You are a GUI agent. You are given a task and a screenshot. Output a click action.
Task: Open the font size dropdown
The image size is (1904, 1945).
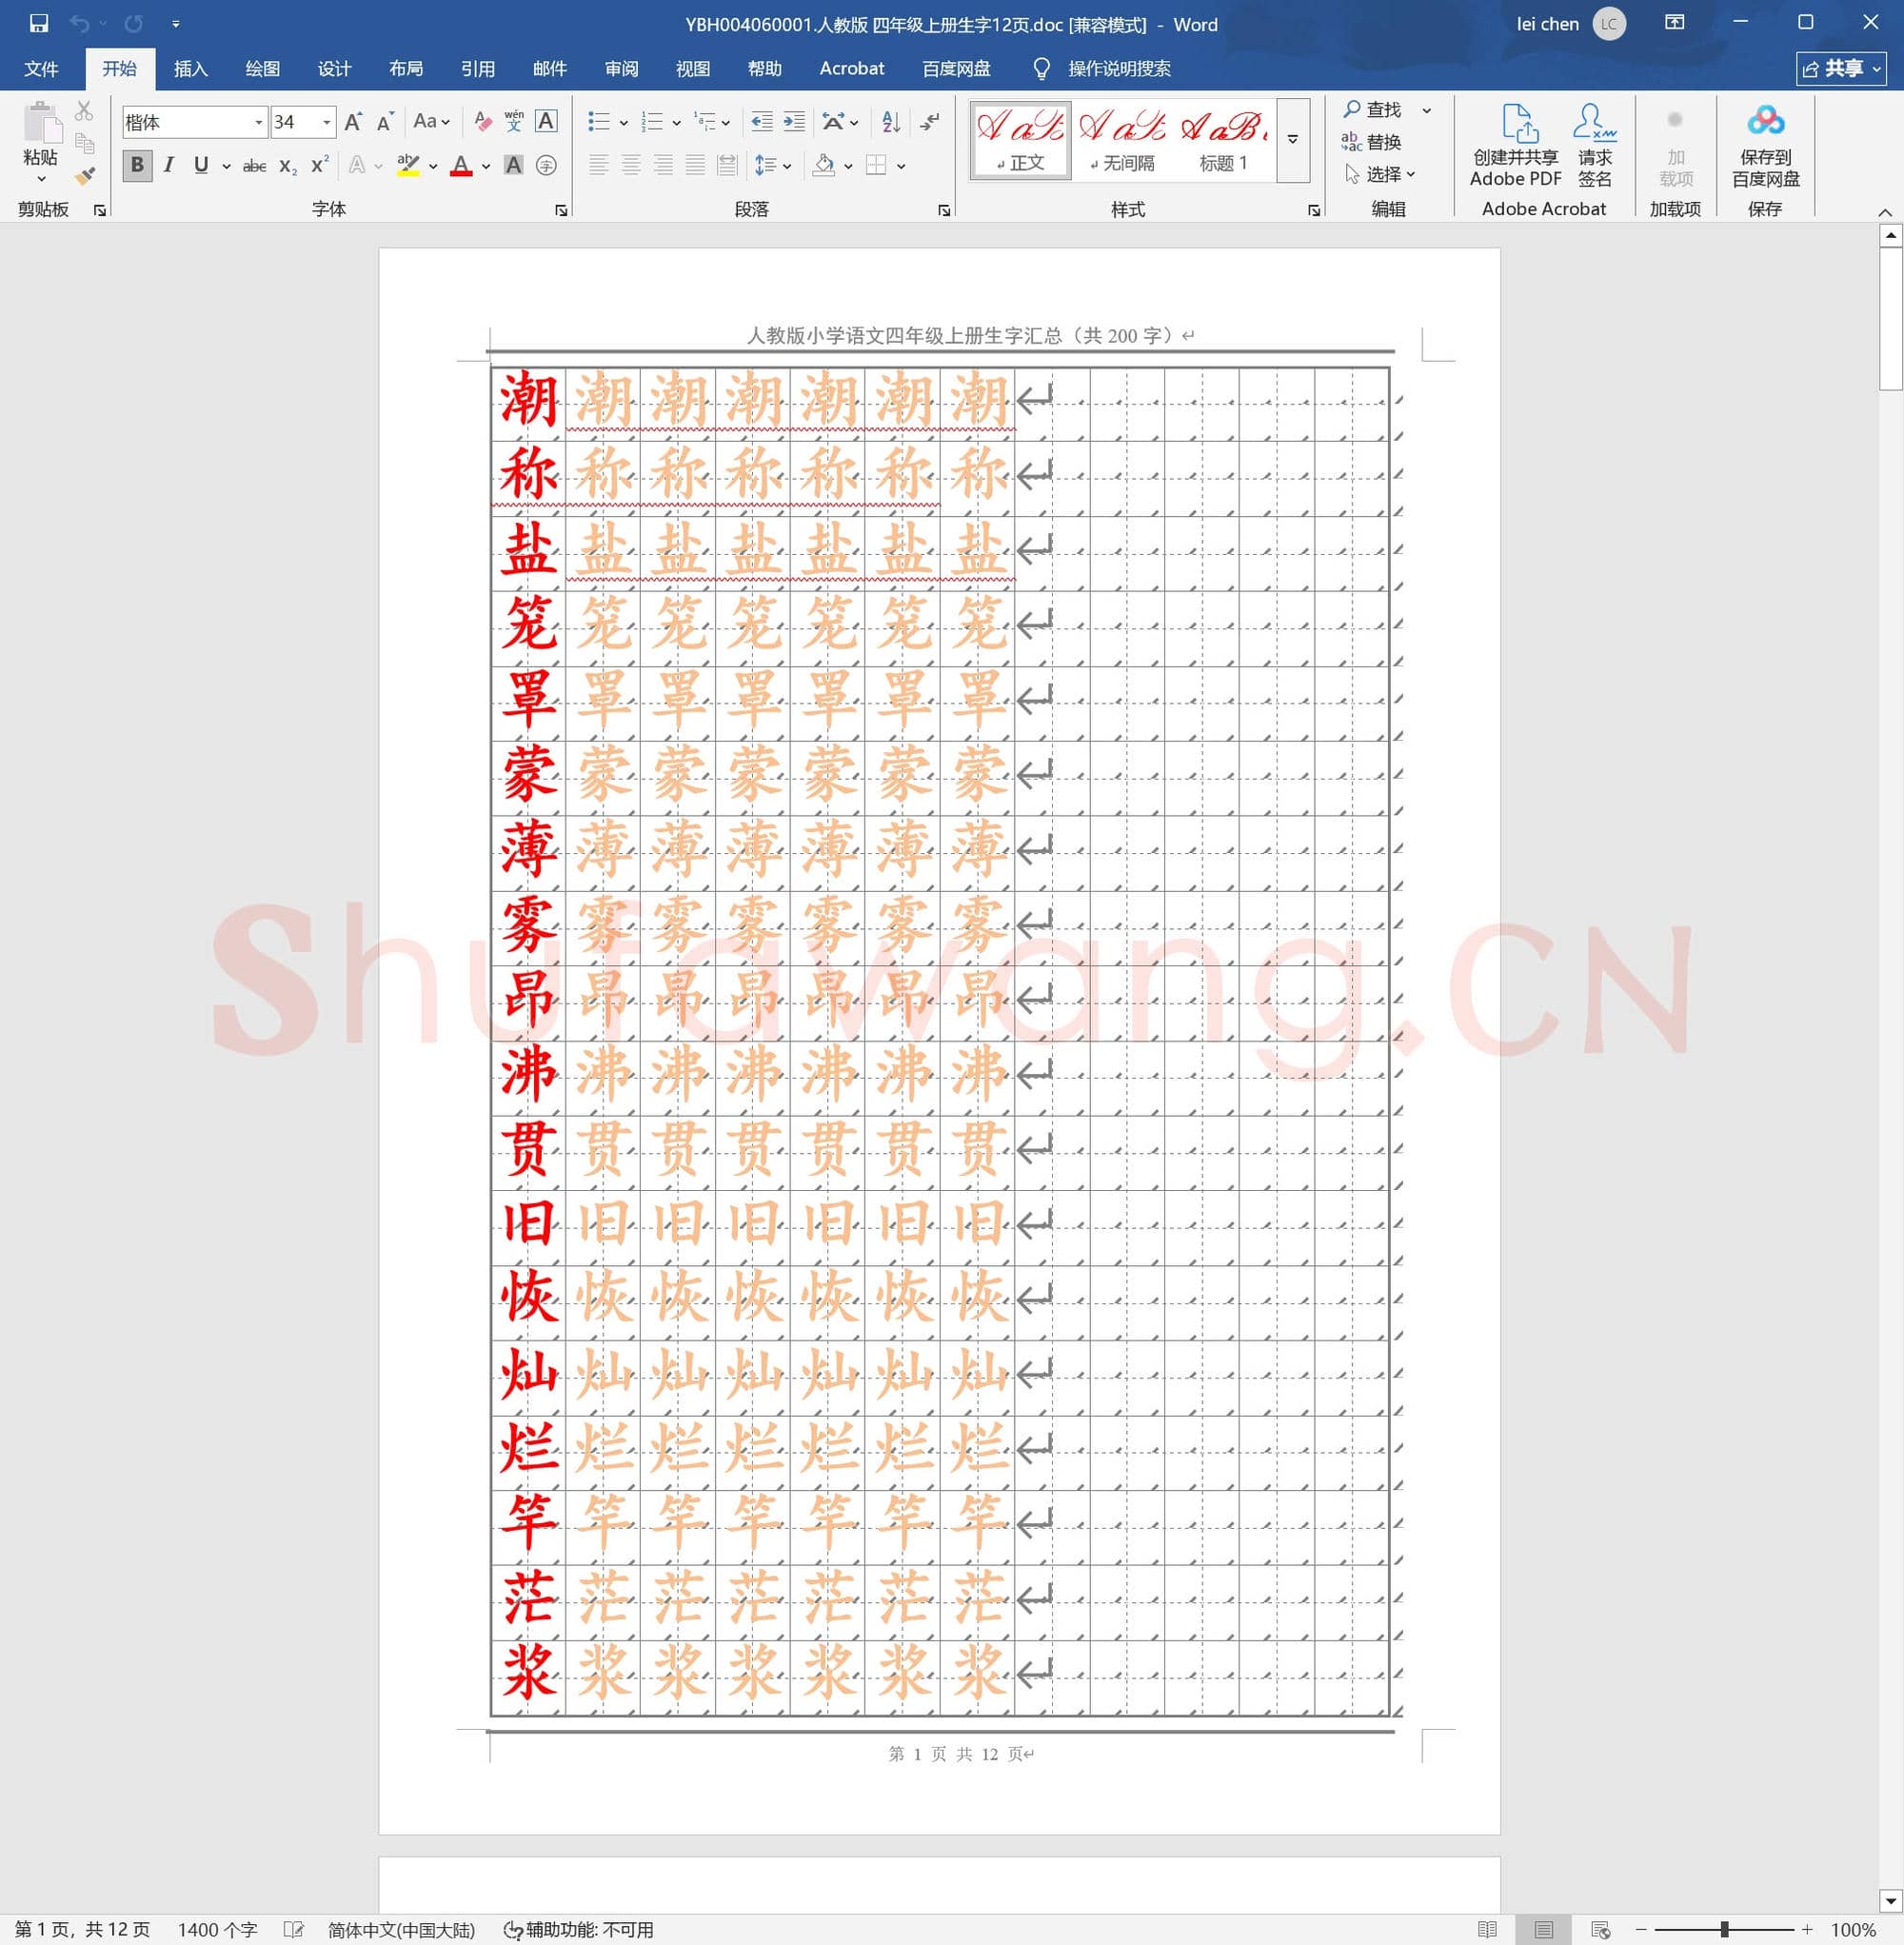326,122
